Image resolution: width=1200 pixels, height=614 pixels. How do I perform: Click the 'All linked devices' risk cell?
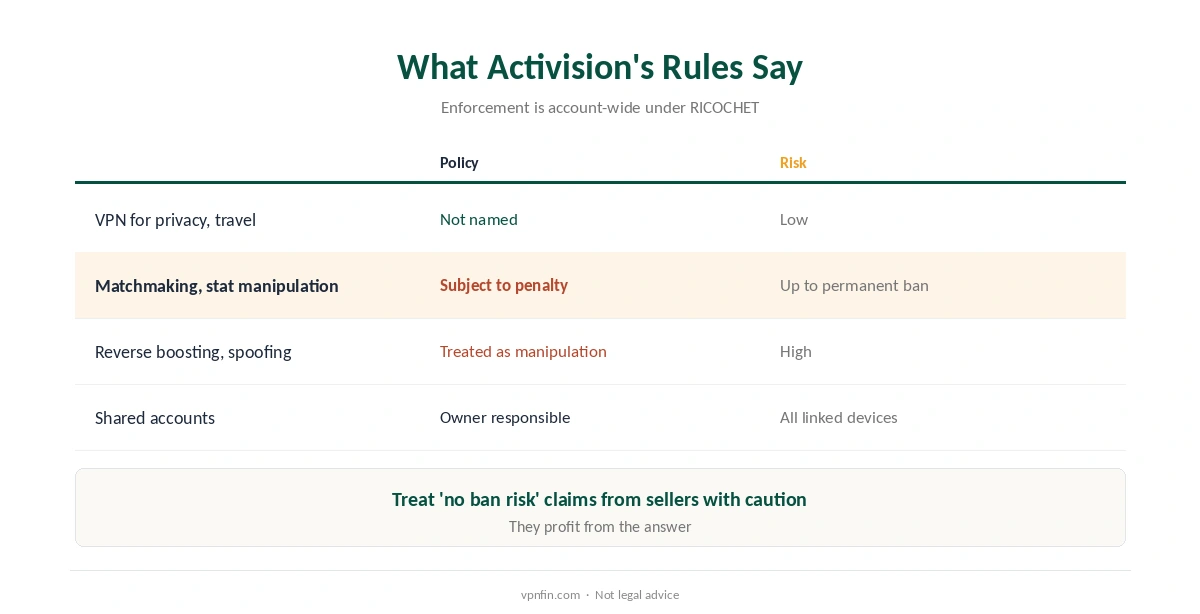click(x=839, y=417)
